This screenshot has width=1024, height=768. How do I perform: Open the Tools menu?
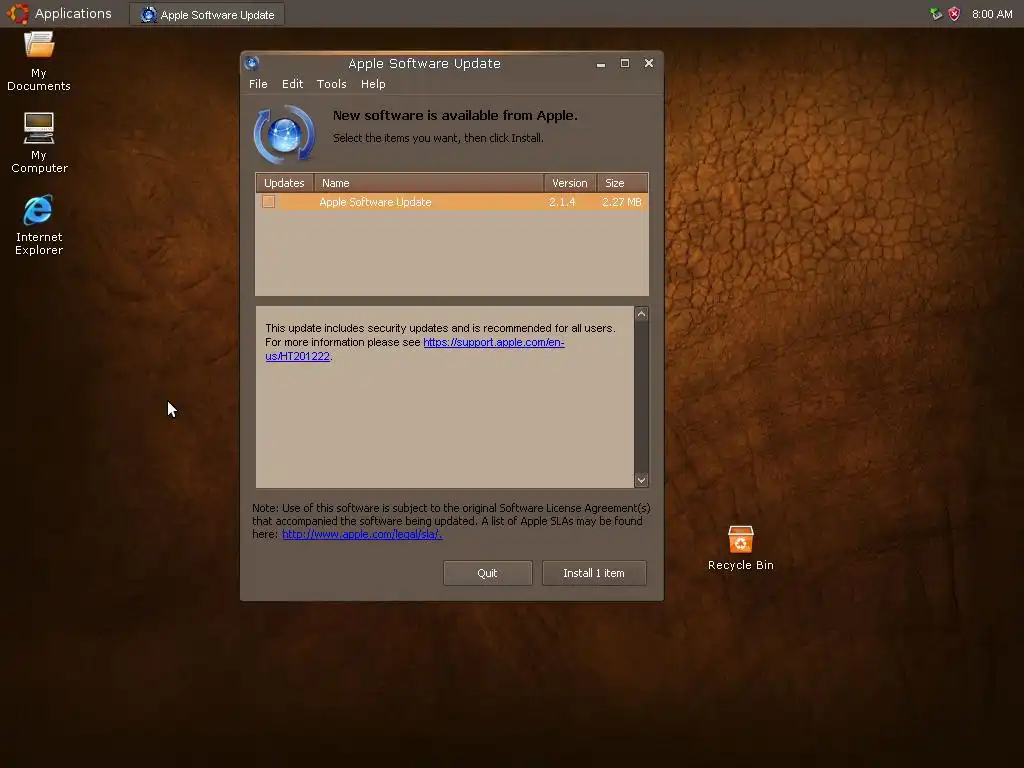click(x=331, y=84)
